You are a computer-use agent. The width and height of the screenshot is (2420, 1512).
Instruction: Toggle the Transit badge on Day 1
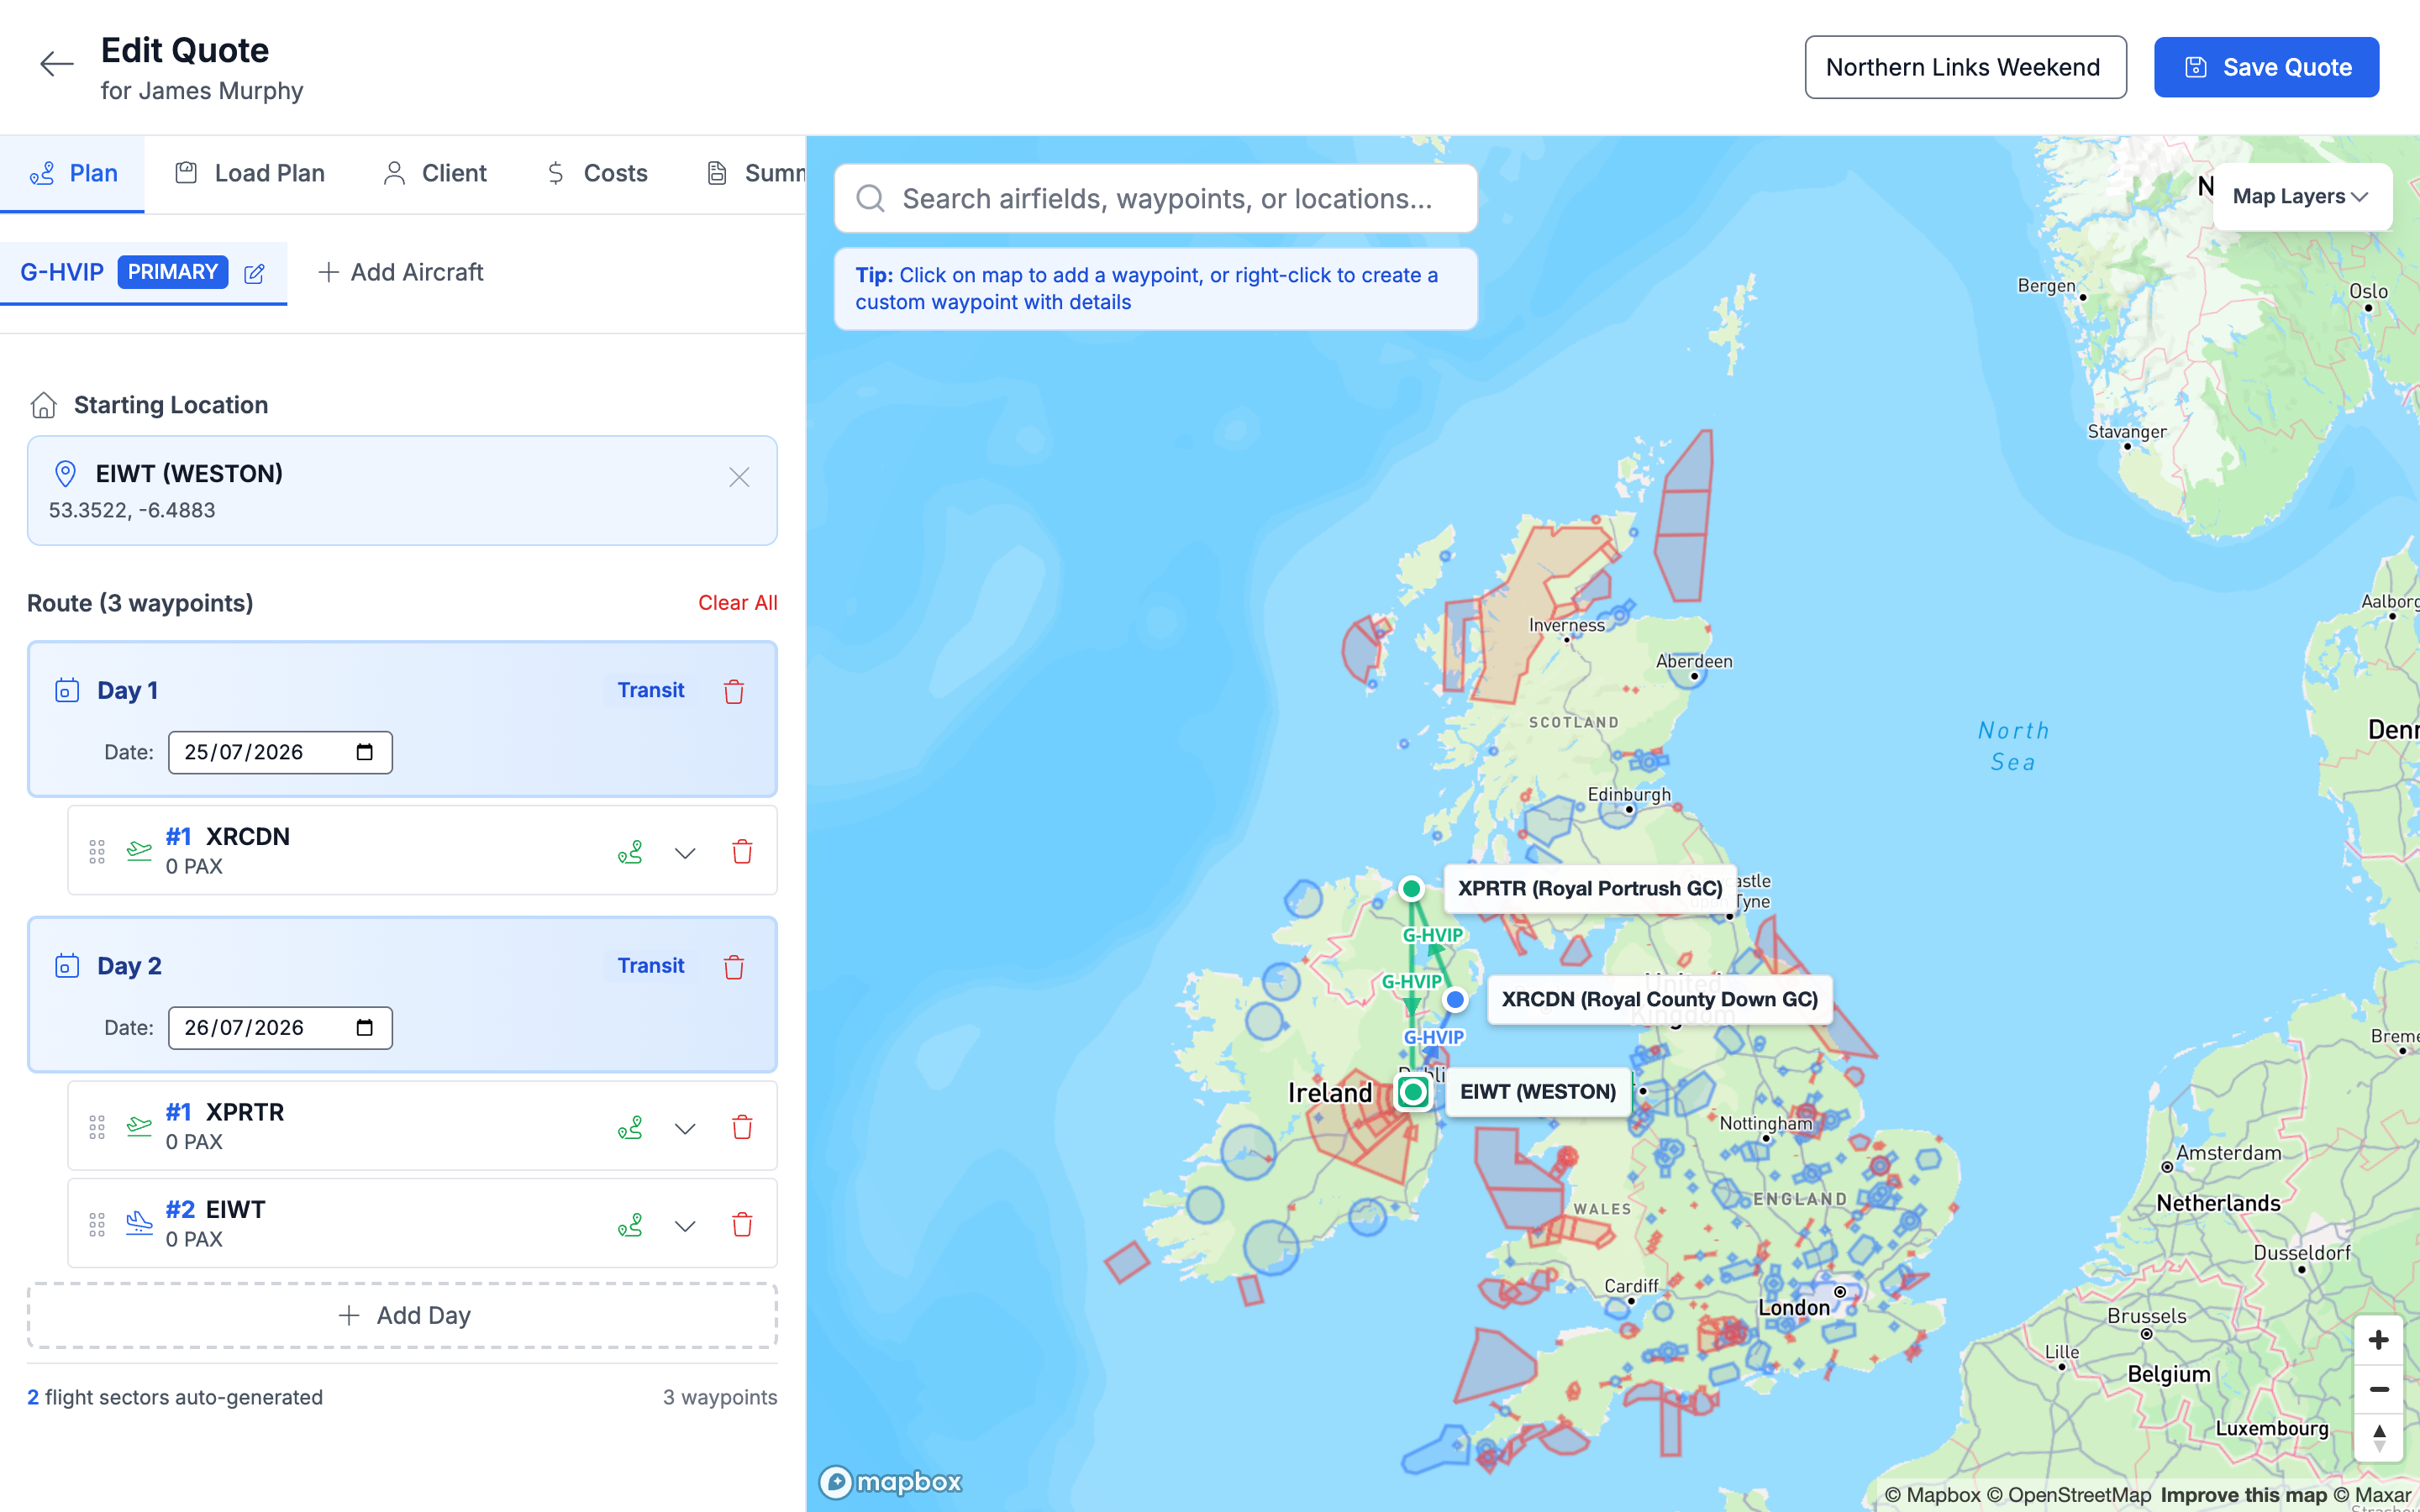click(x=650, y=691)
